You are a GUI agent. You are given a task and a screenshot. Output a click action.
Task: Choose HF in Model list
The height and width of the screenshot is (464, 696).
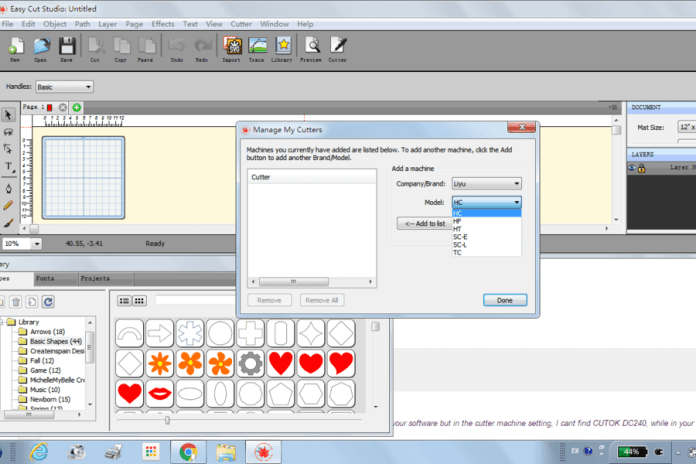coord(486,221)
